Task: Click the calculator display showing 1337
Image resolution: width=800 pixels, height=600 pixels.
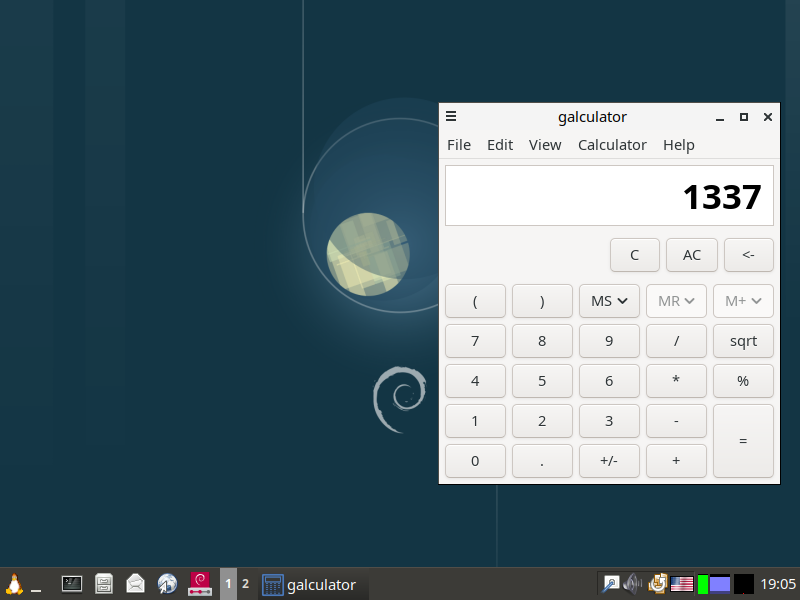Action: [609, 195]
